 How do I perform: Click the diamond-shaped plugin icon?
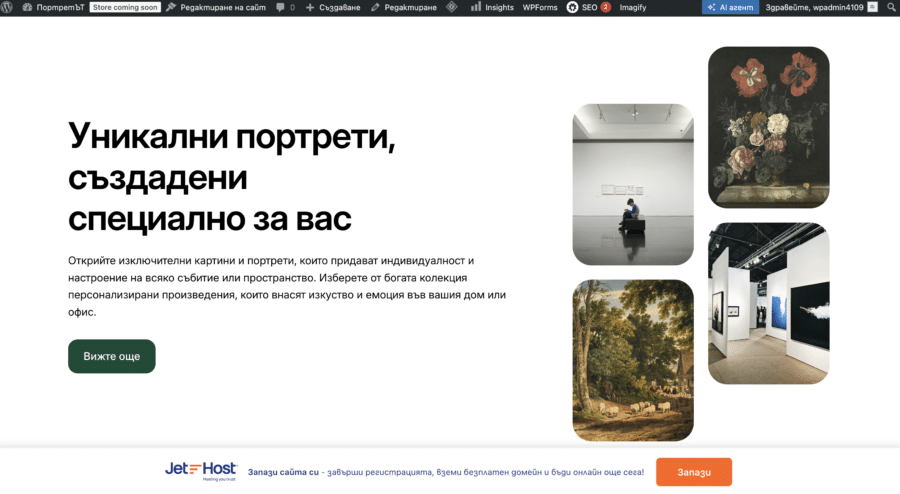452,7
